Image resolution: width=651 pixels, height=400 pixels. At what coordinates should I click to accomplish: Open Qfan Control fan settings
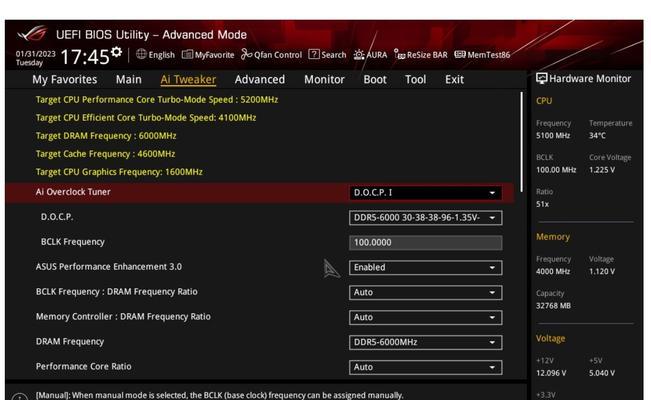click(272, 54)
